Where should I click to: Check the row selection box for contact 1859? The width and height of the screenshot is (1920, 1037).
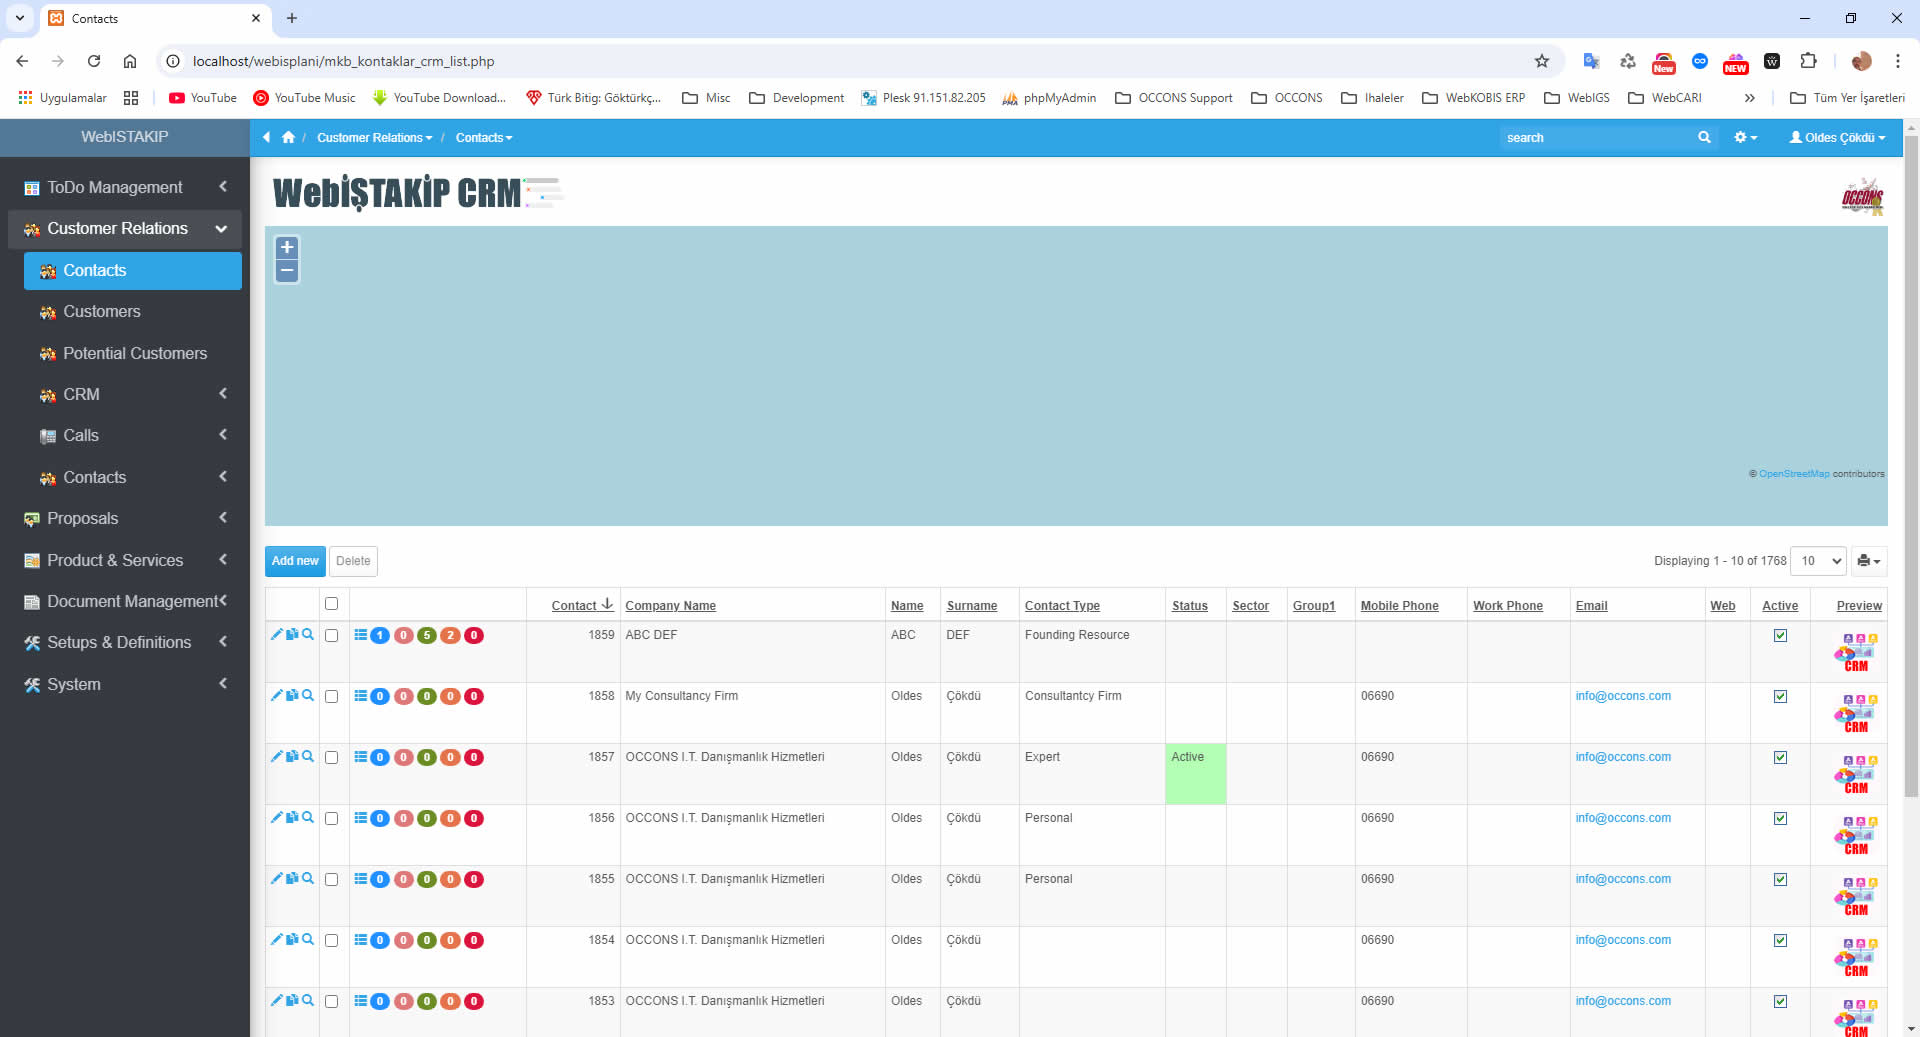point(331,635)
